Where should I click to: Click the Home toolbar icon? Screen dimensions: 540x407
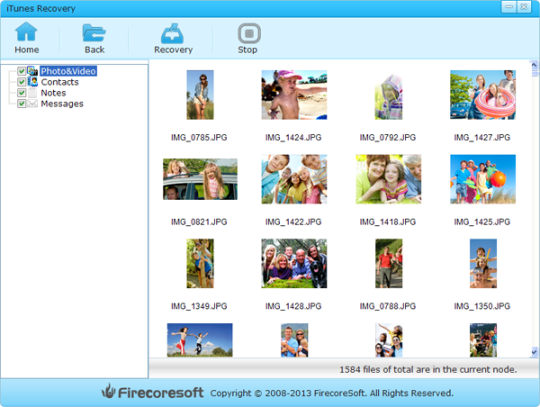[26, 32]
